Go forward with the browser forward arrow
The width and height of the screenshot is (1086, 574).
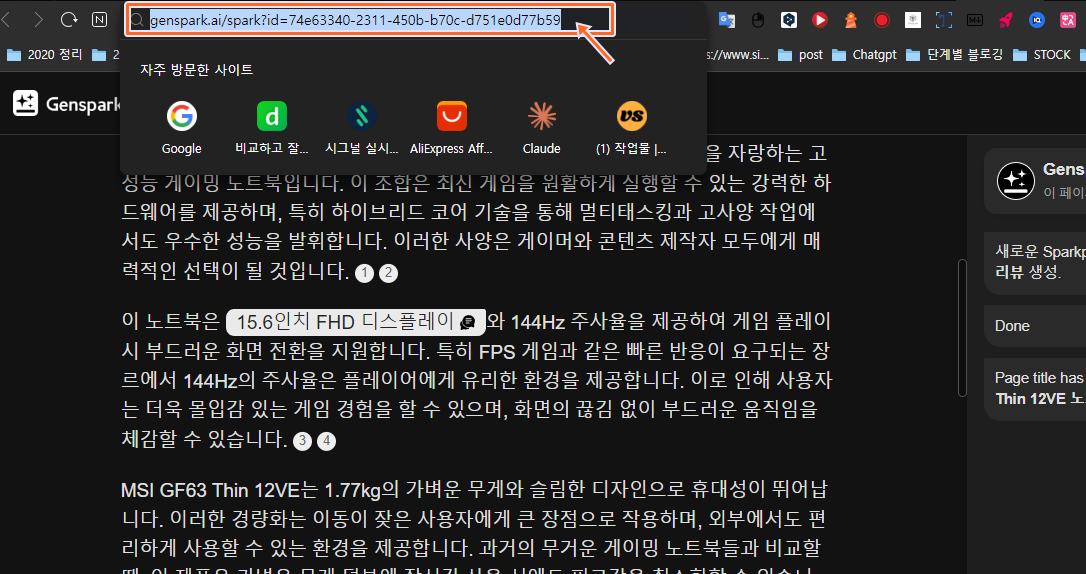(37, 20)
